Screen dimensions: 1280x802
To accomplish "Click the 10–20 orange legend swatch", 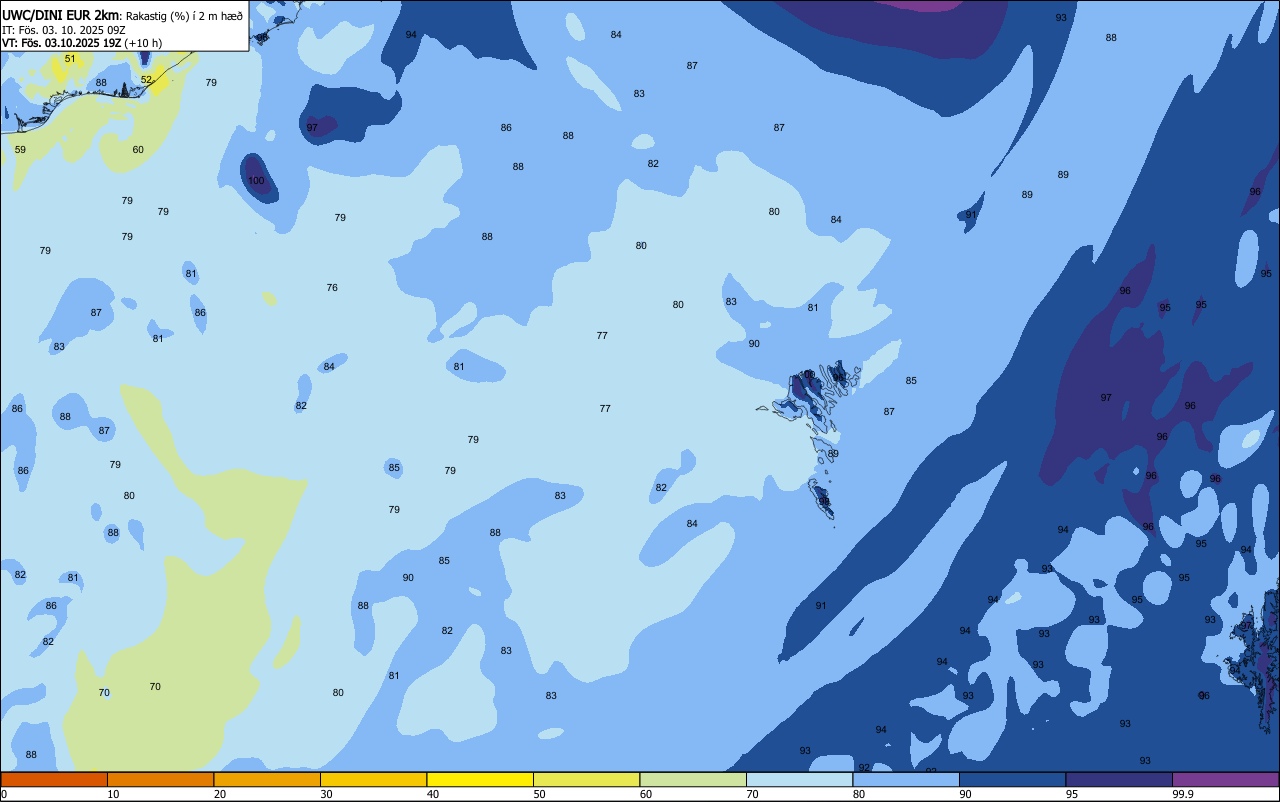I will coord(160,779).
